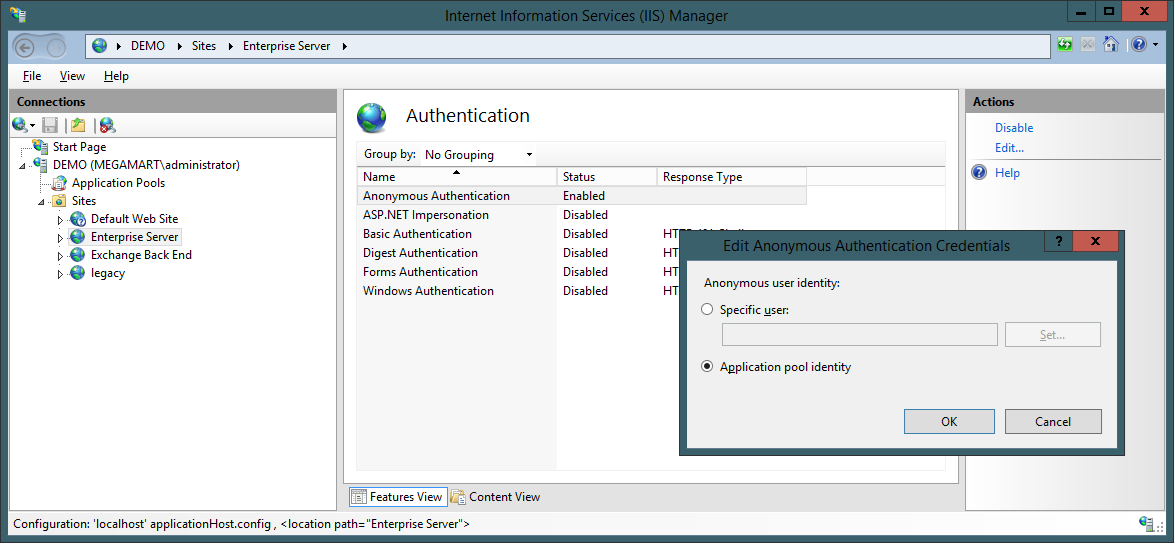1175x547 pixels.
Task: Select the Specific user radio button
Action: coord(707,309)
